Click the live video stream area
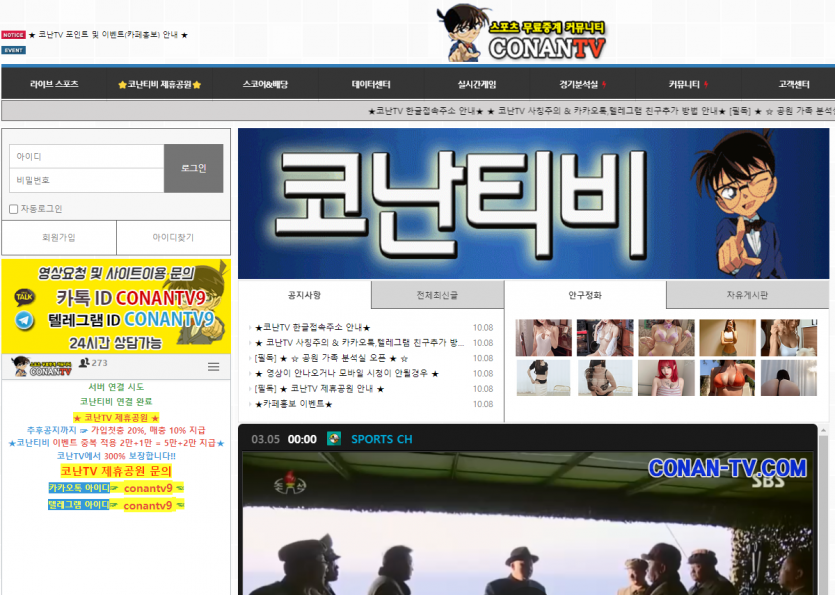835x595 pixels. [527, 523]
